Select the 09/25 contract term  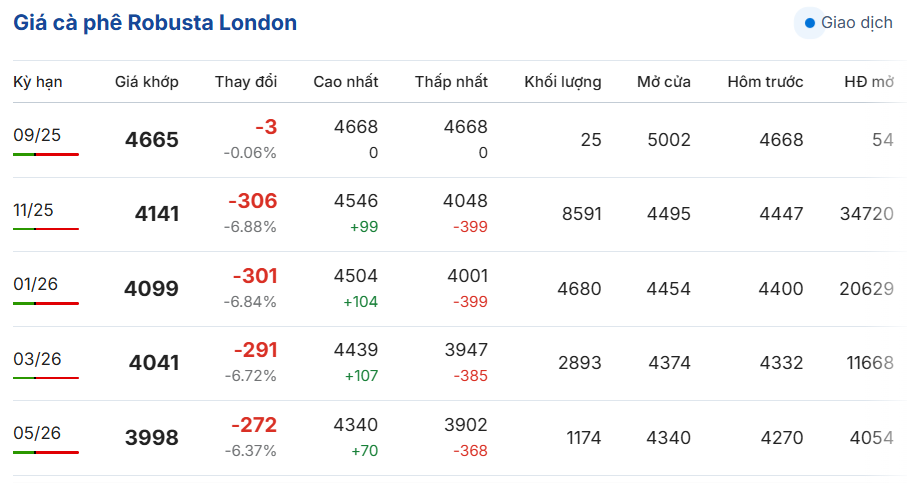point(37,136)
